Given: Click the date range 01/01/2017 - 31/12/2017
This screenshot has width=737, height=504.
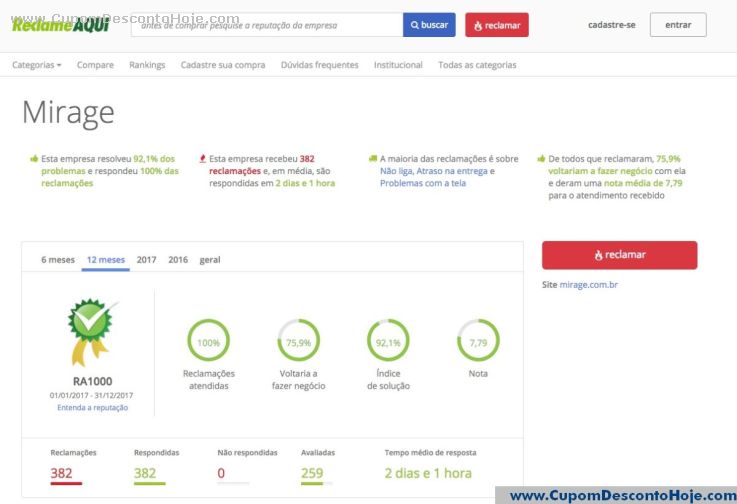Looking at the screenshot, I should (x=92, y=395).
